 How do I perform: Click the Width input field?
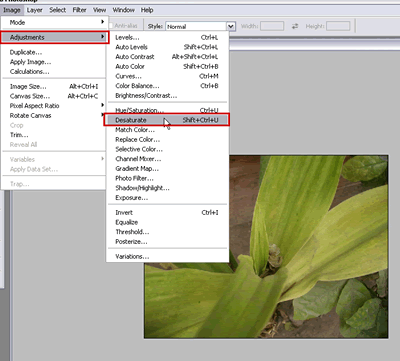tap(272, 26)
